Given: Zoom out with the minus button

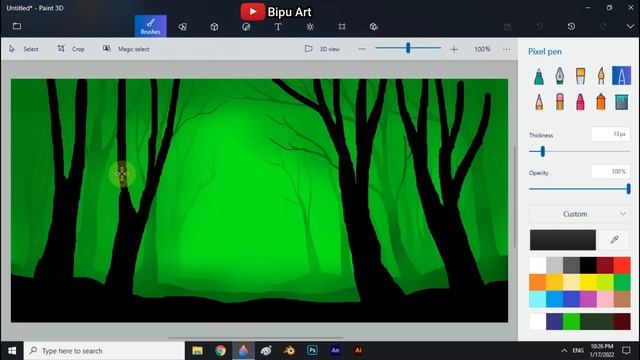Looking at the screenshot, I should click(362, 49).
